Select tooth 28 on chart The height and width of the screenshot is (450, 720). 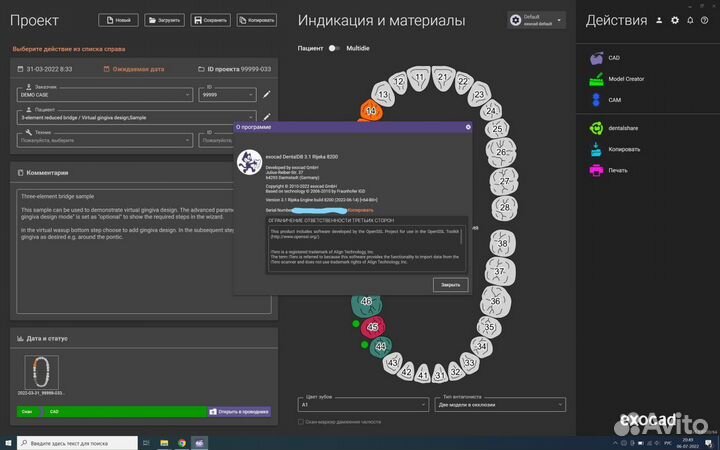(x=505, y=208)
